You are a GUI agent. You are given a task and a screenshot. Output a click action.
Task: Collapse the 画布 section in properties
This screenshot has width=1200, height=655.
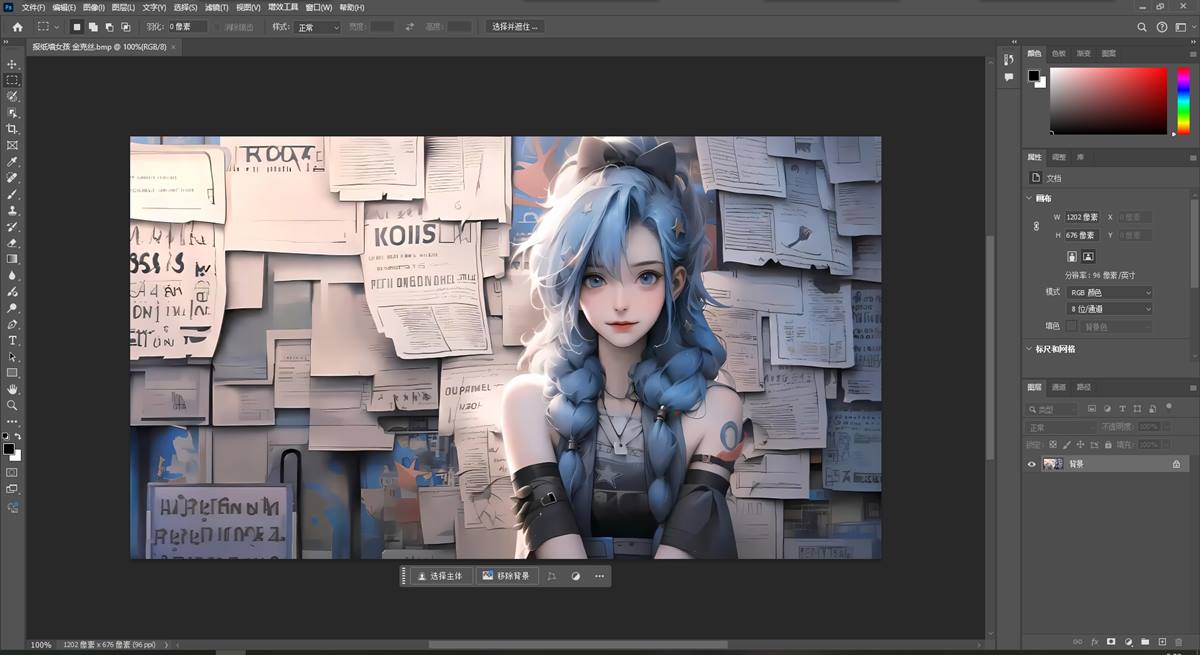[1030, 198]
